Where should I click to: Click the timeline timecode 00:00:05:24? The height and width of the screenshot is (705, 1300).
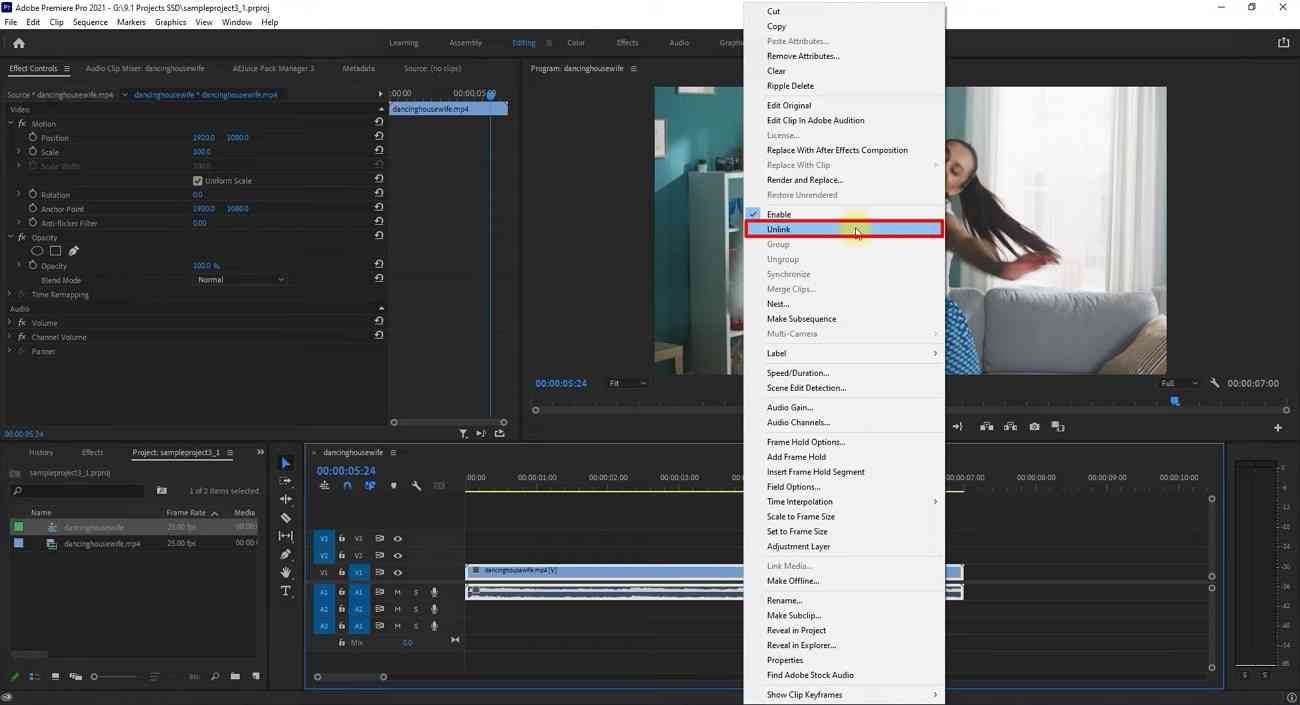pyautogui.click(x=346, y=471)
